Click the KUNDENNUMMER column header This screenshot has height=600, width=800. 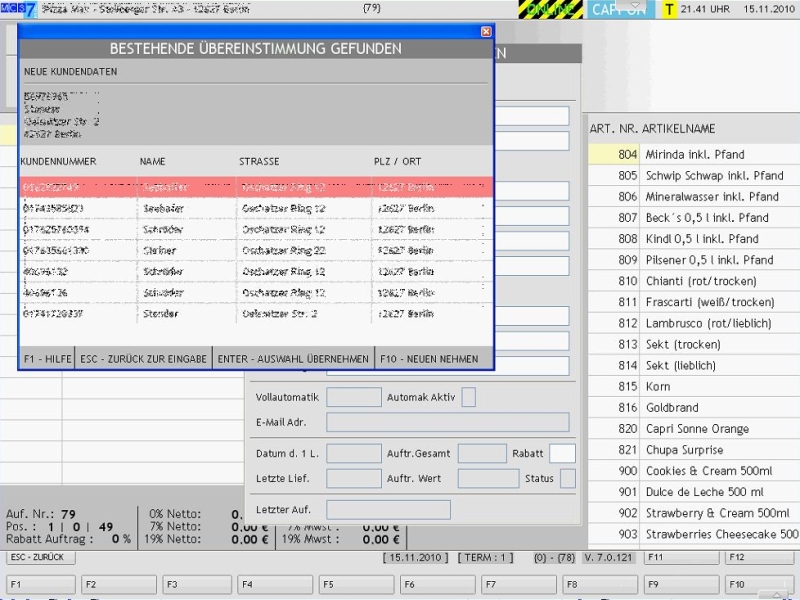click(58, 161)
